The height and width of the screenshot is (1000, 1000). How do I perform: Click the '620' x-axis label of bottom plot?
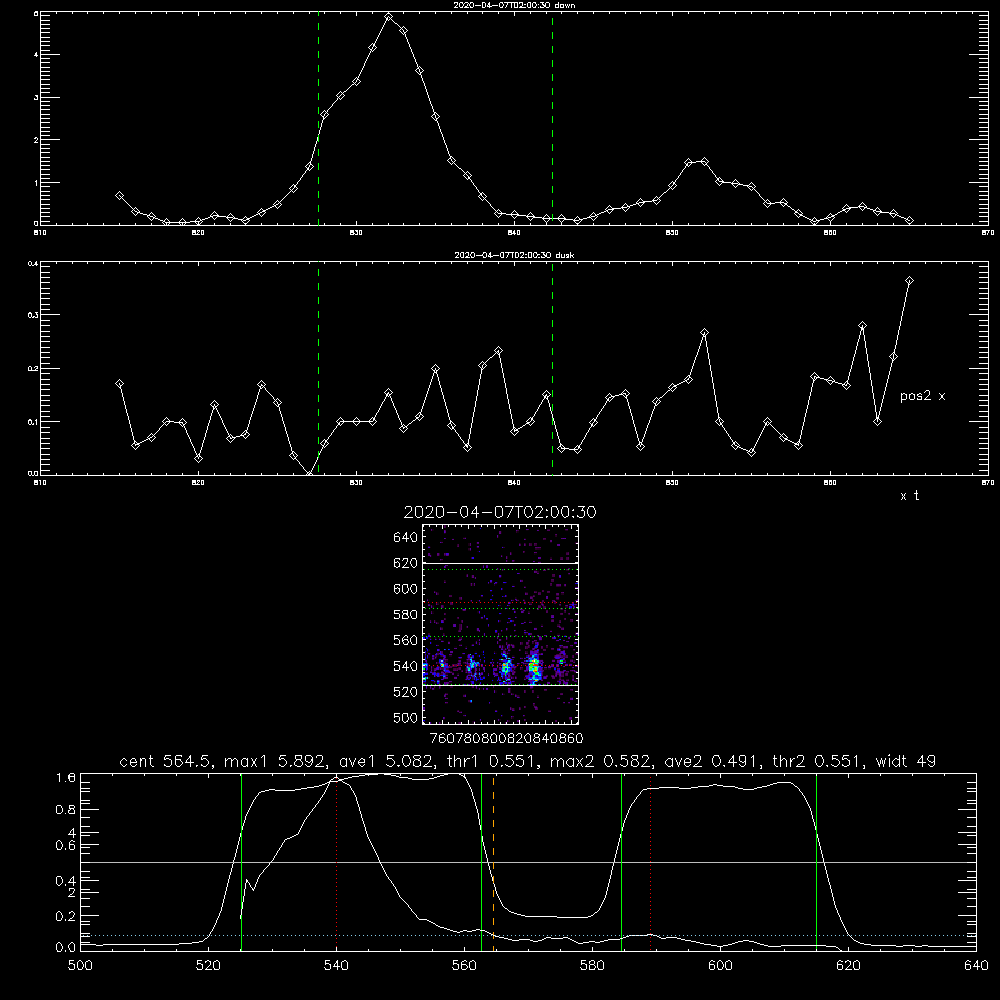click(x=848, y=966)
